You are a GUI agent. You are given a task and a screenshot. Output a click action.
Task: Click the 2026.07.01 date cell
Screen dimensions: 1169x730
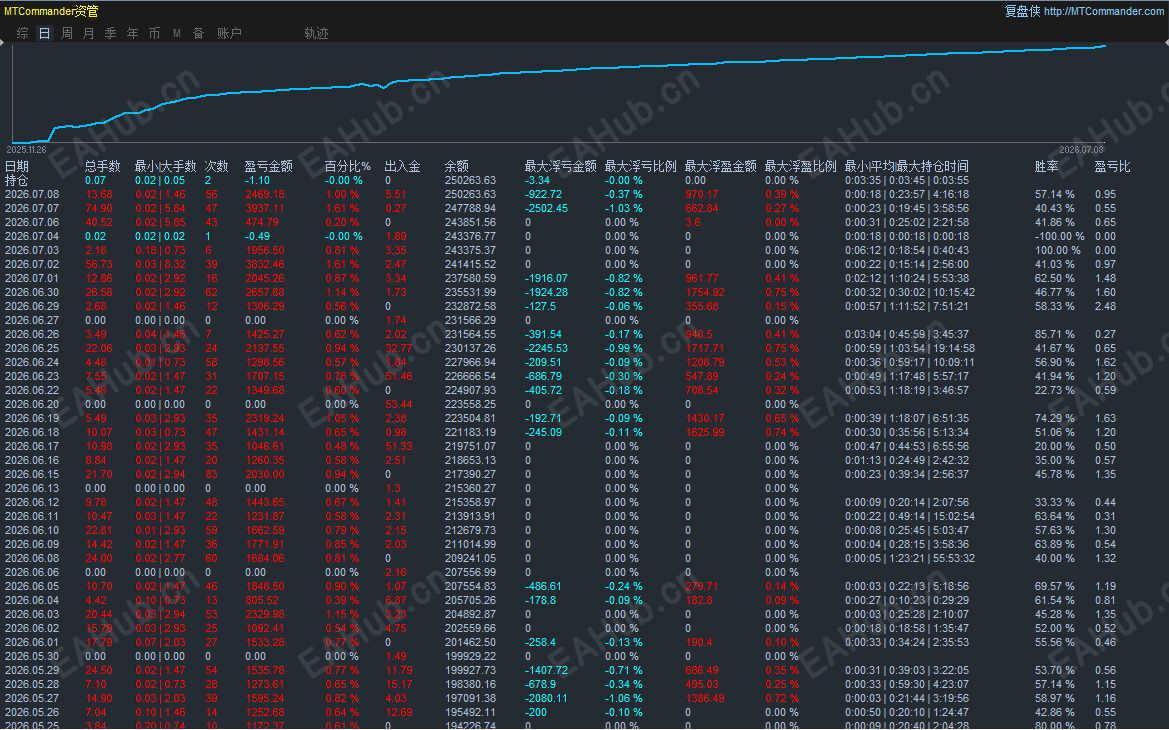click(32, 278)
